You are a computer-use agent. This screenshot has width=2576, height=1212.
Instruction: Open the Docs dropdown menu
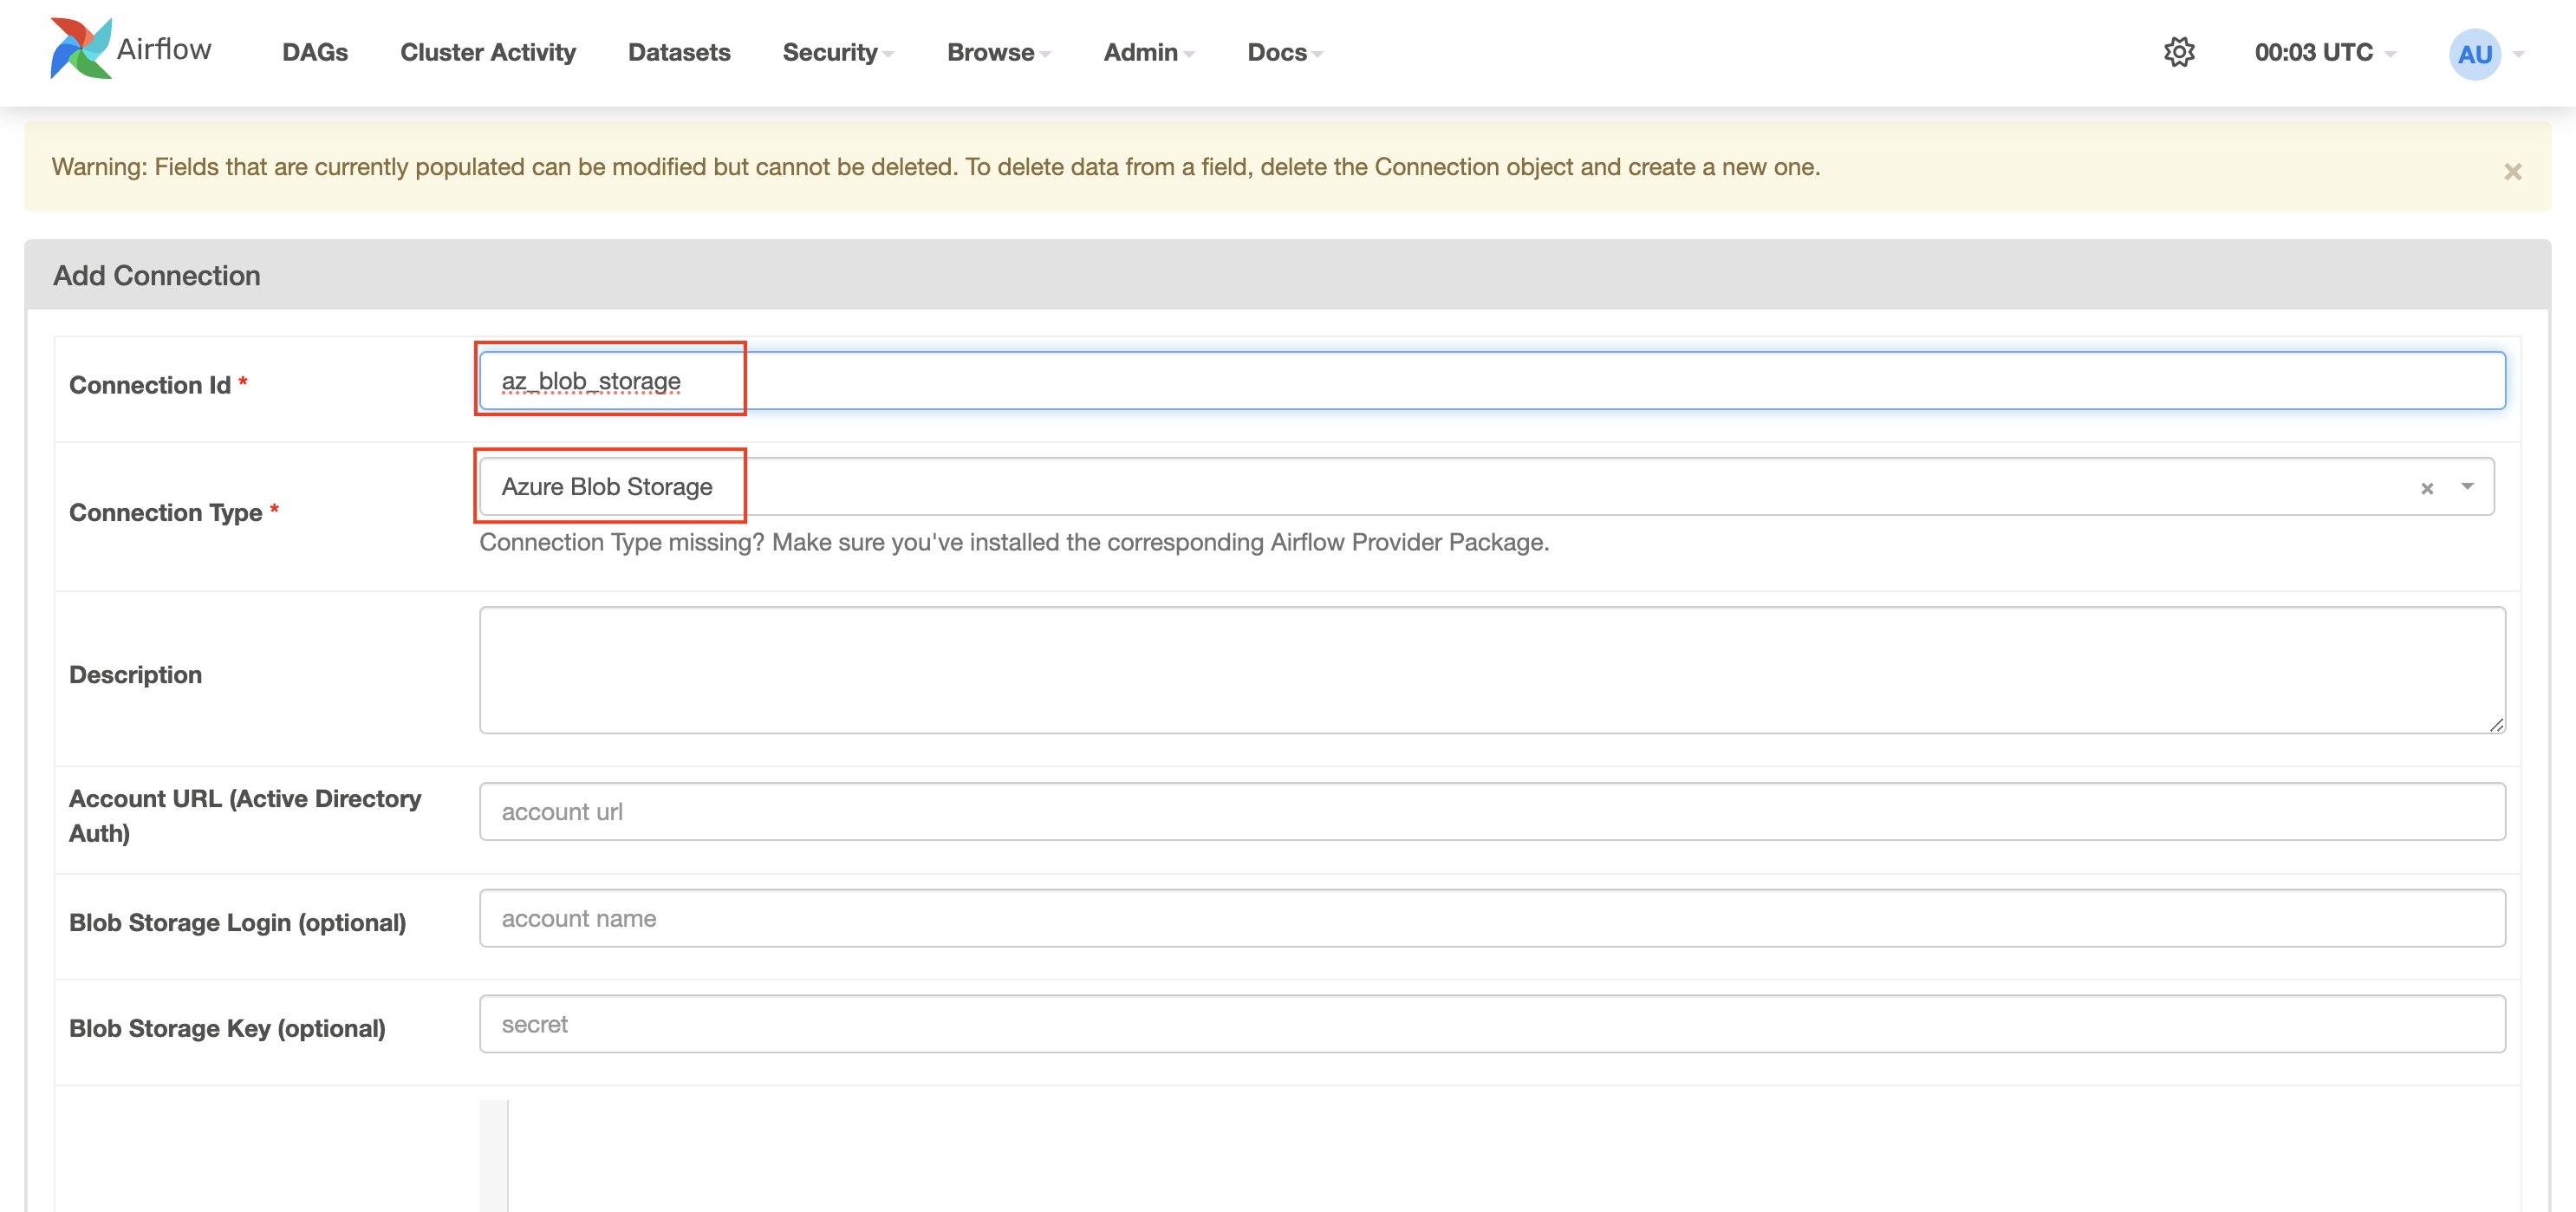point(1285,52)
